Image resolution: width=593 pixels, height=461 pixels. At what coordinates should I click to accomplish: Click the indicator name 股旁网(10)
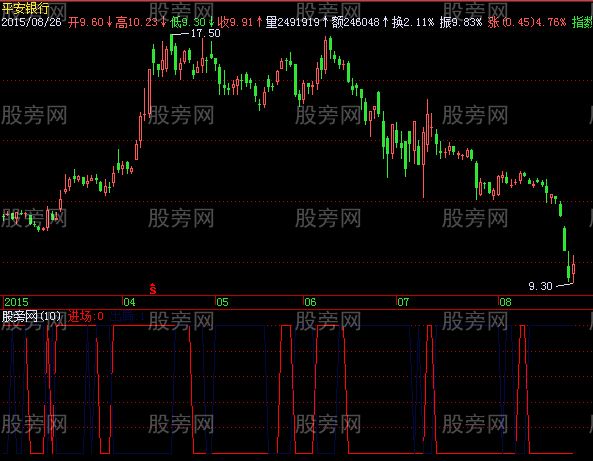pyautogui.click(x=32, y=316)
